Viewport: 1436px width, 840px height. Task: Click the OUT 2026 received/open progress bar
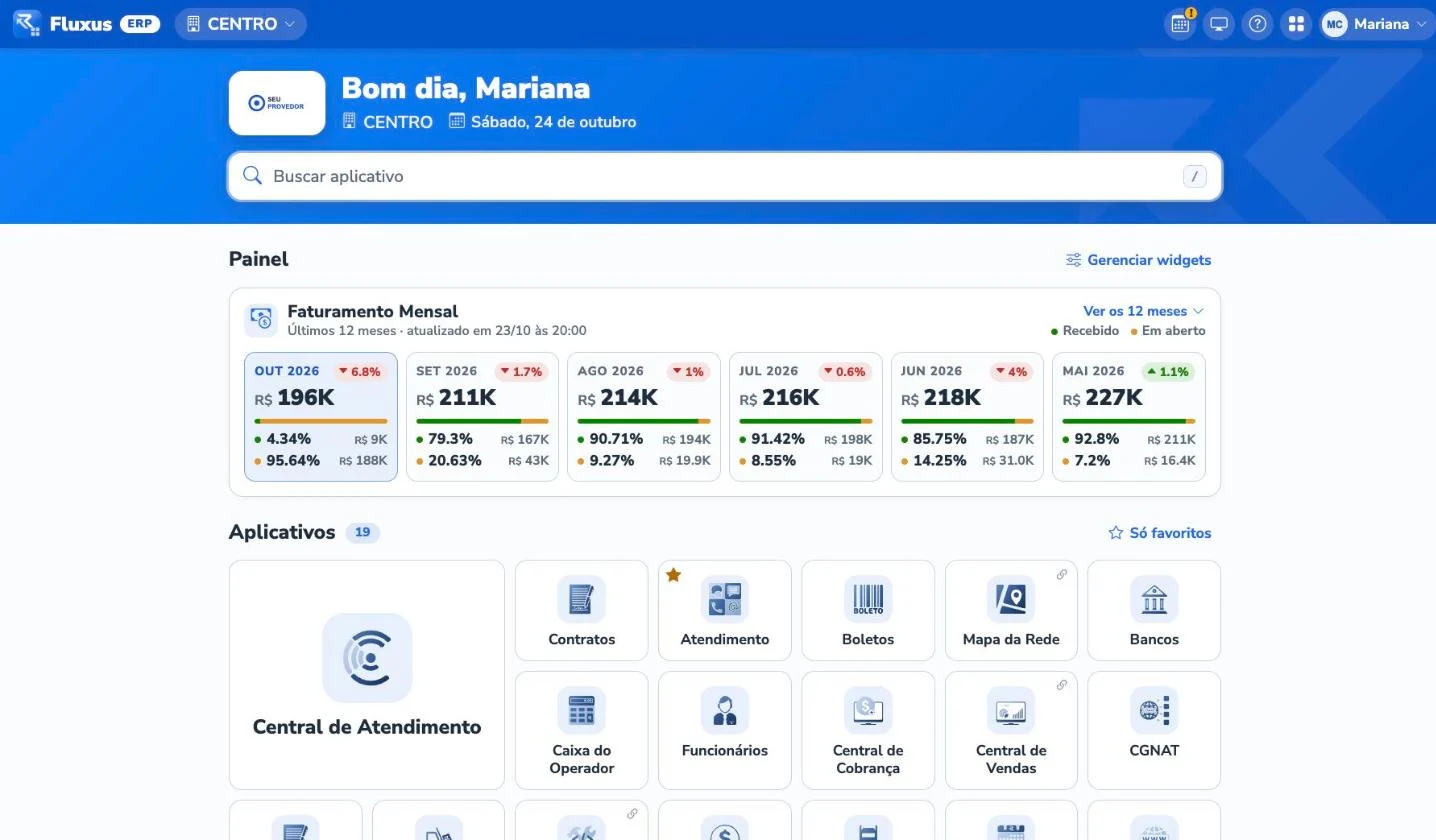pos(321,421)
